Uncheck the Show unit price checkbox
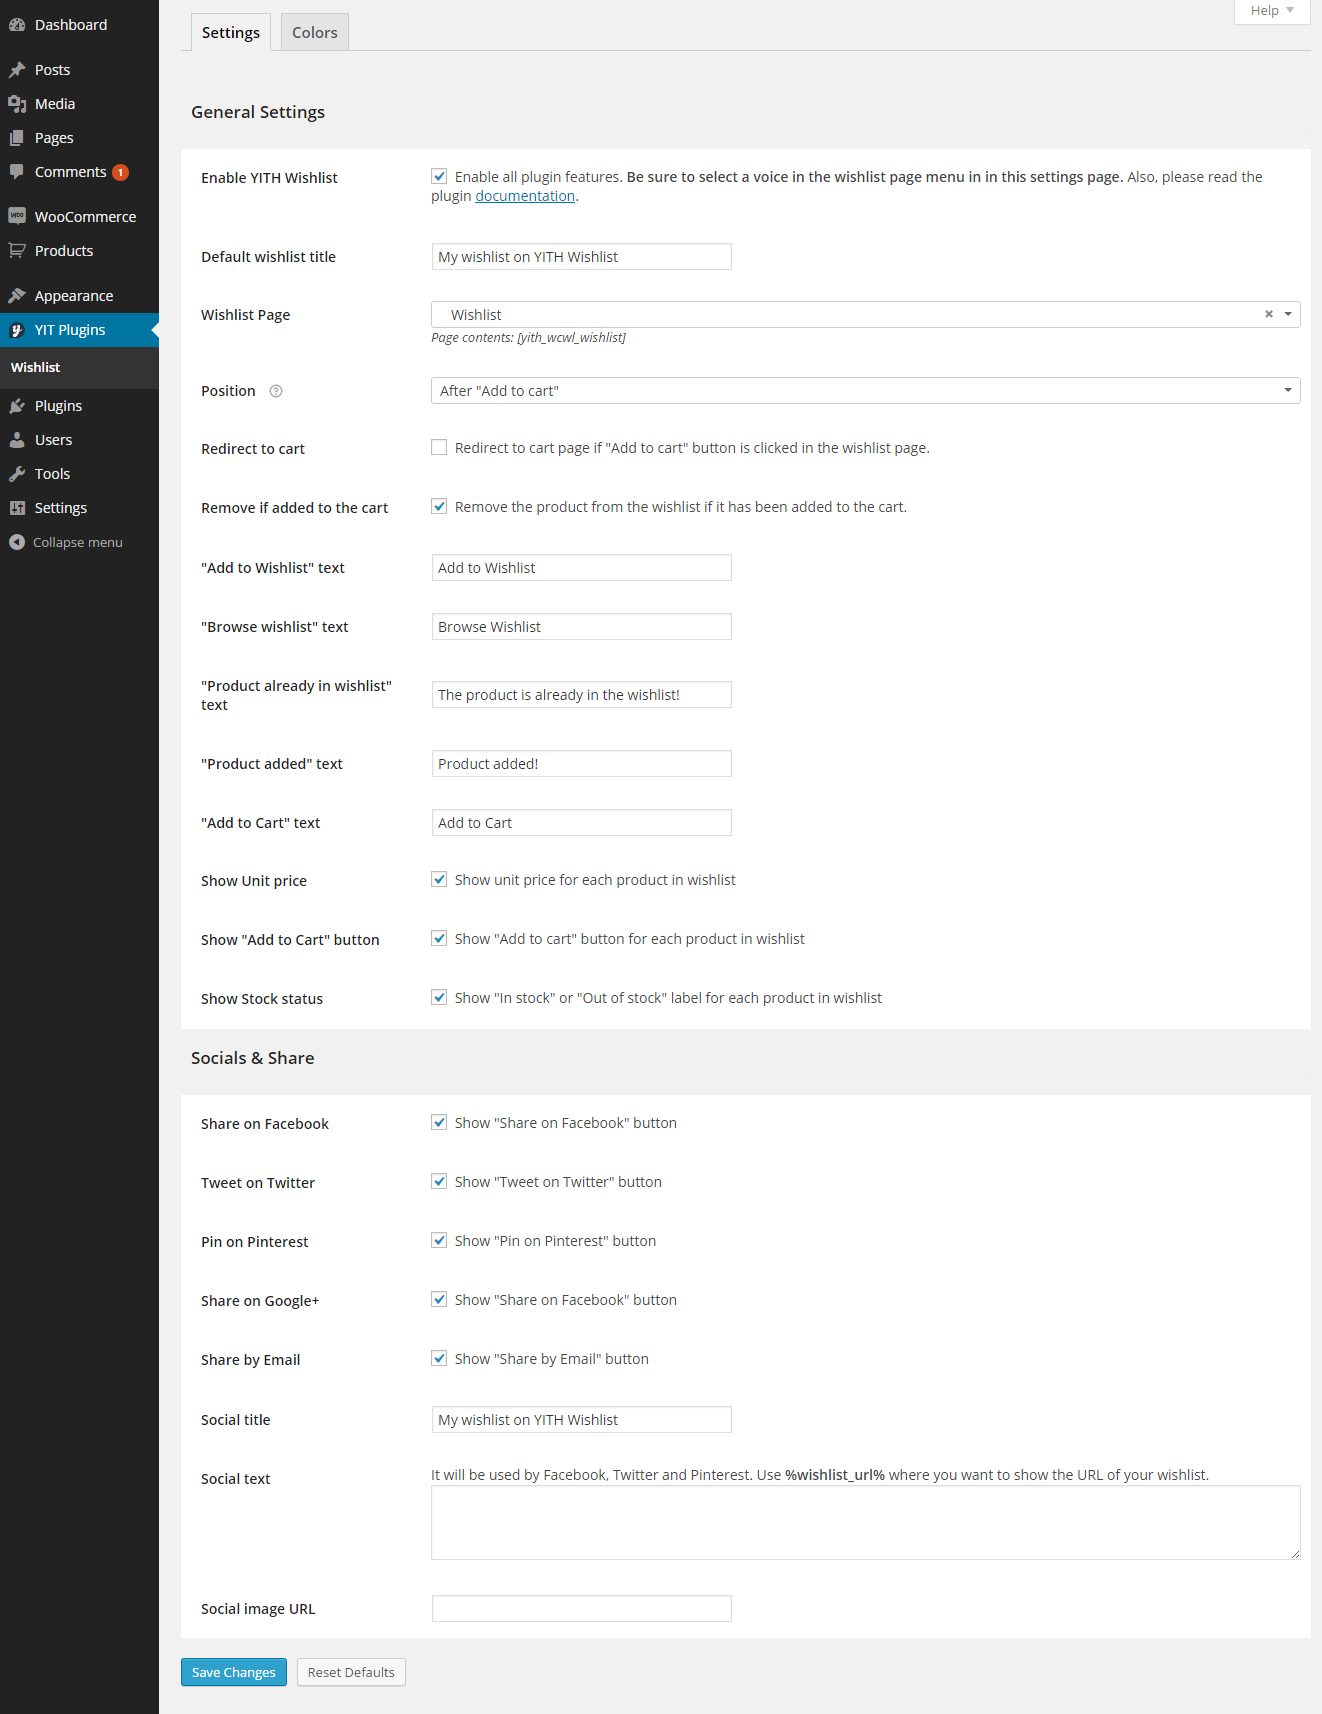Viewport: 1322px width, 1714px height. [x=439, y=880]
